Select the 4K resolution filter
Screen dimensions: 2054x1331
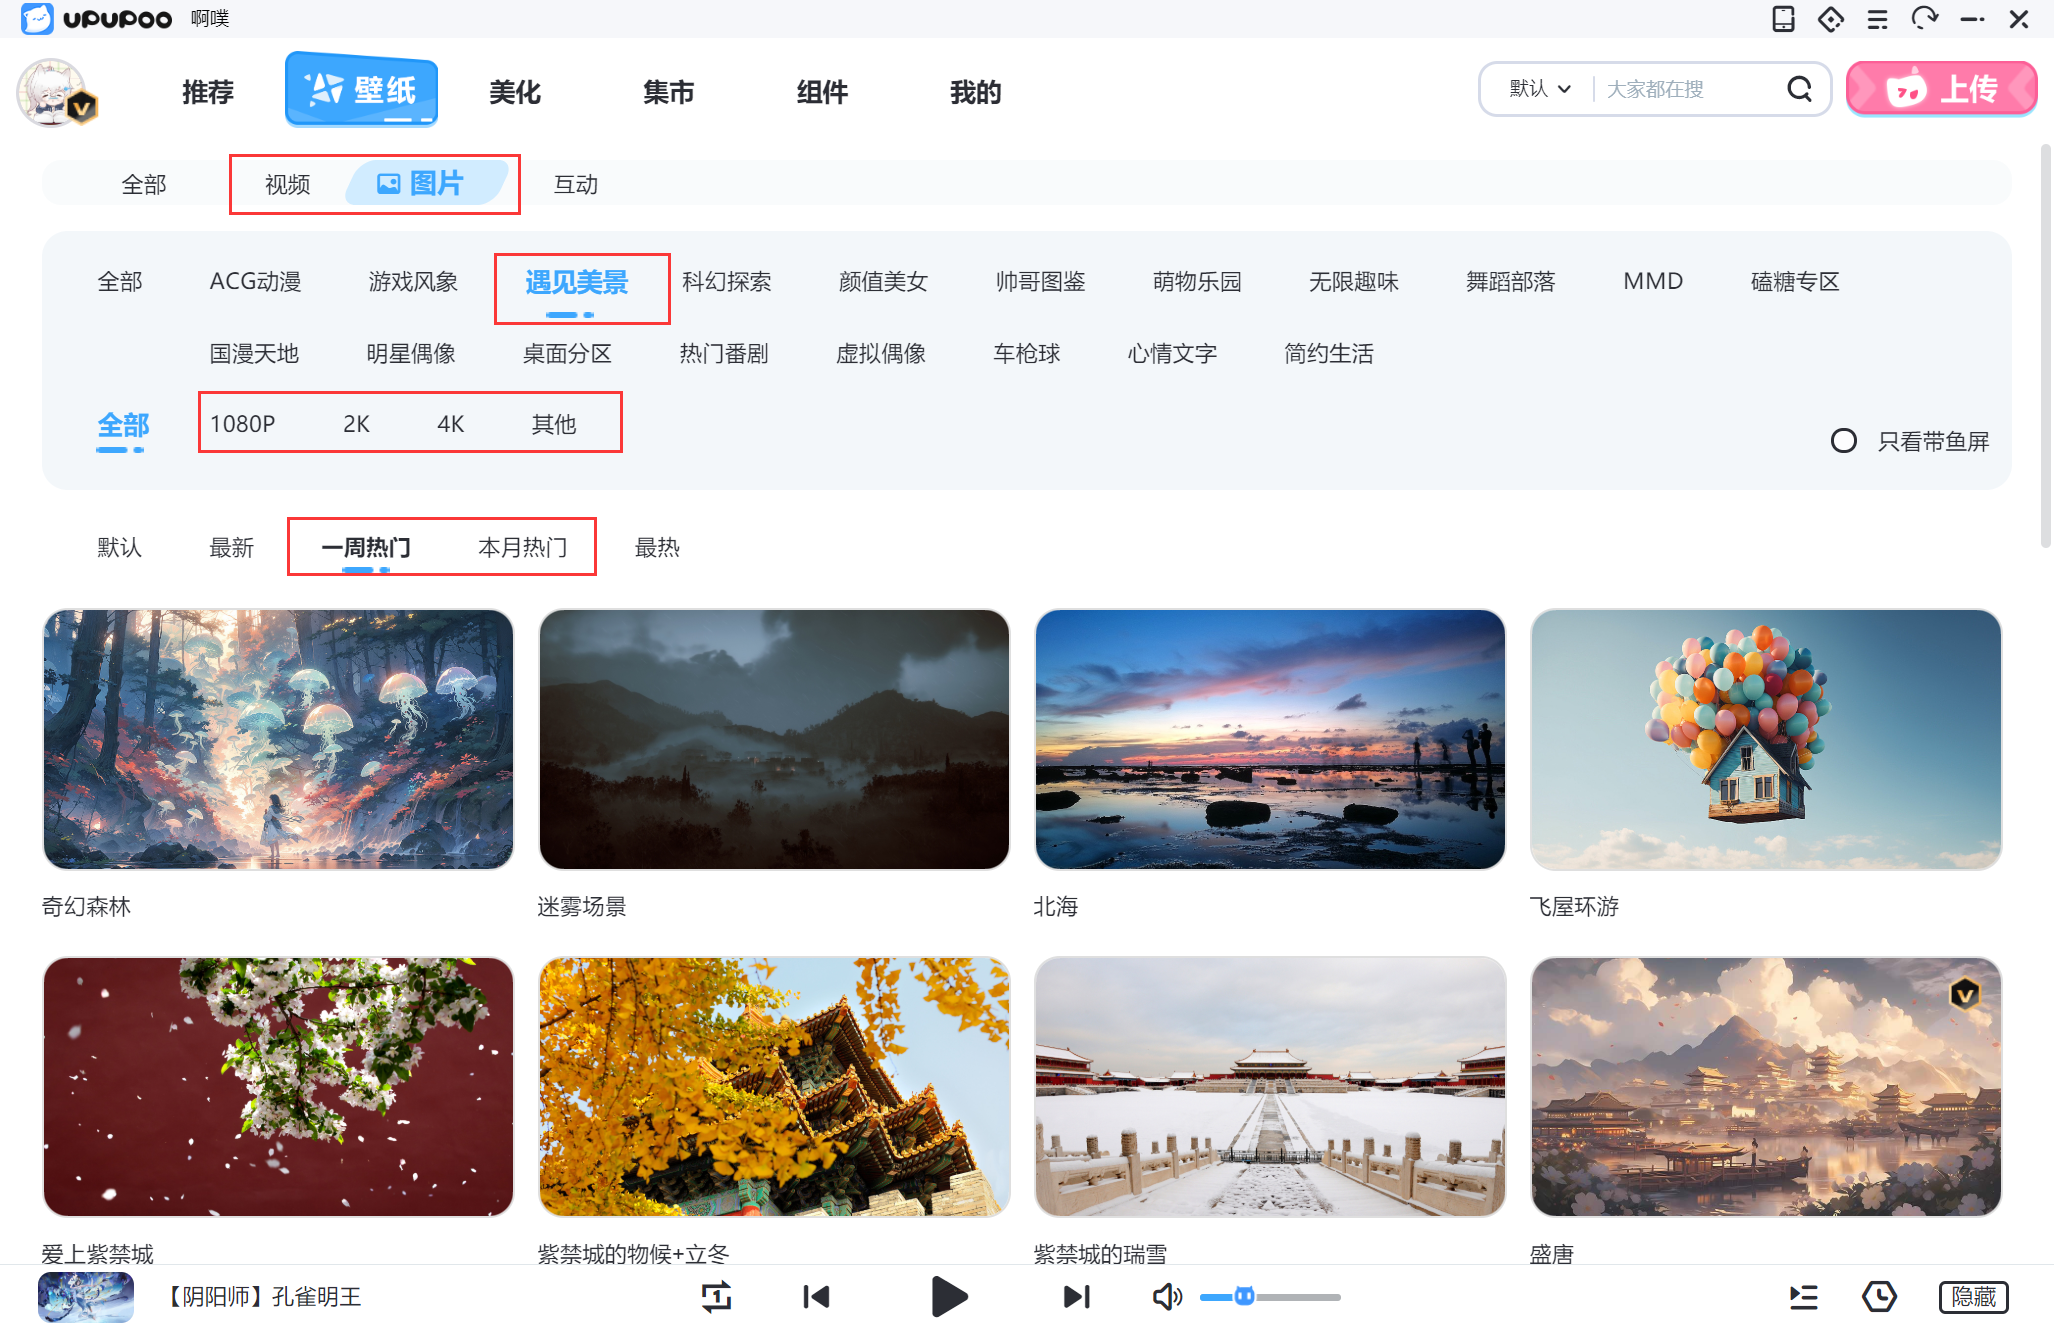pyautogui.click(x=450, y=424)
